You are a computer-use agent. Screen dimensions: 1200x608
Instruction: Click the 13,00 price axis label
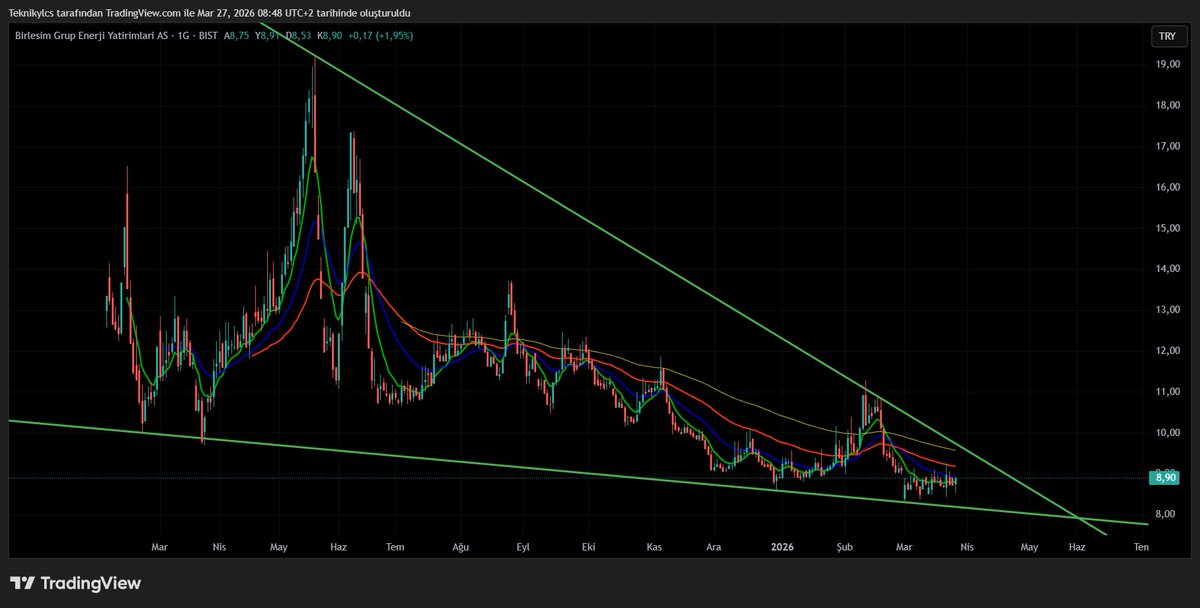tap(1166, 310)
